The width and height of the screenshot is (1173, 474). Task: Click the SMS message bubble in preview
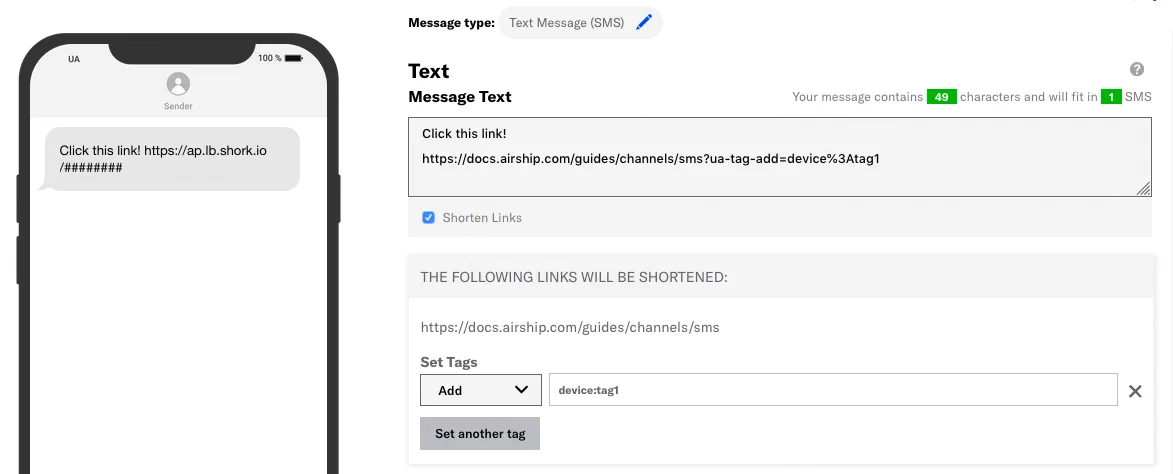coord(172,159)
